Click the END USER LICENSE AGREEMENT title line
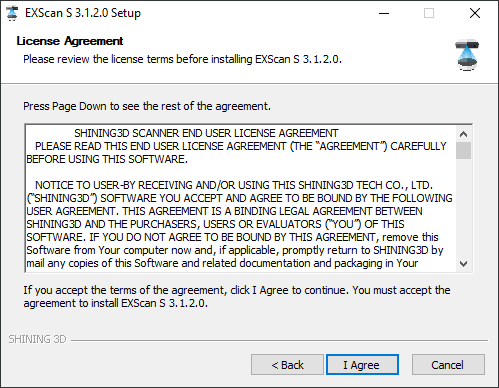Viewport: 499px width, 388px height. [206, 133]
